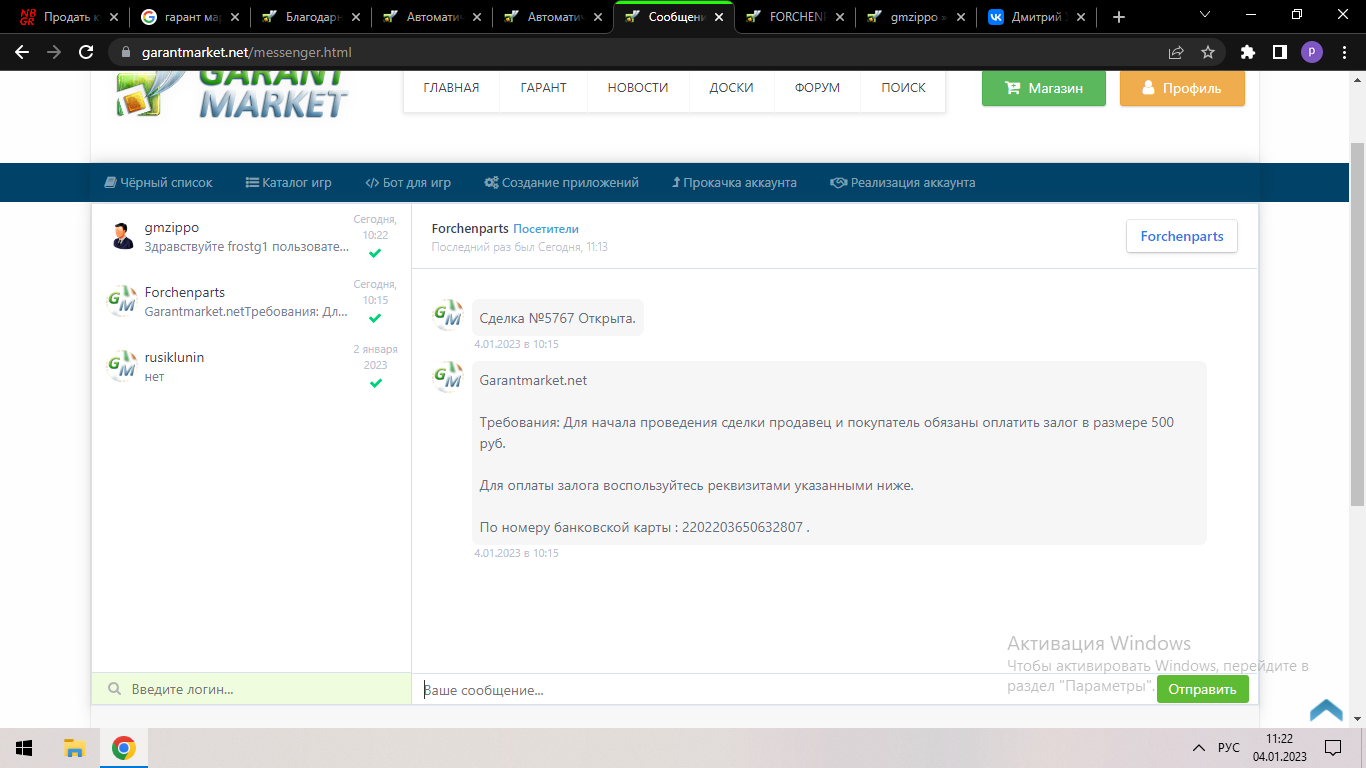Open Создание приложений link
This screenshot has width=1366, height=768.
pos(561,183)
